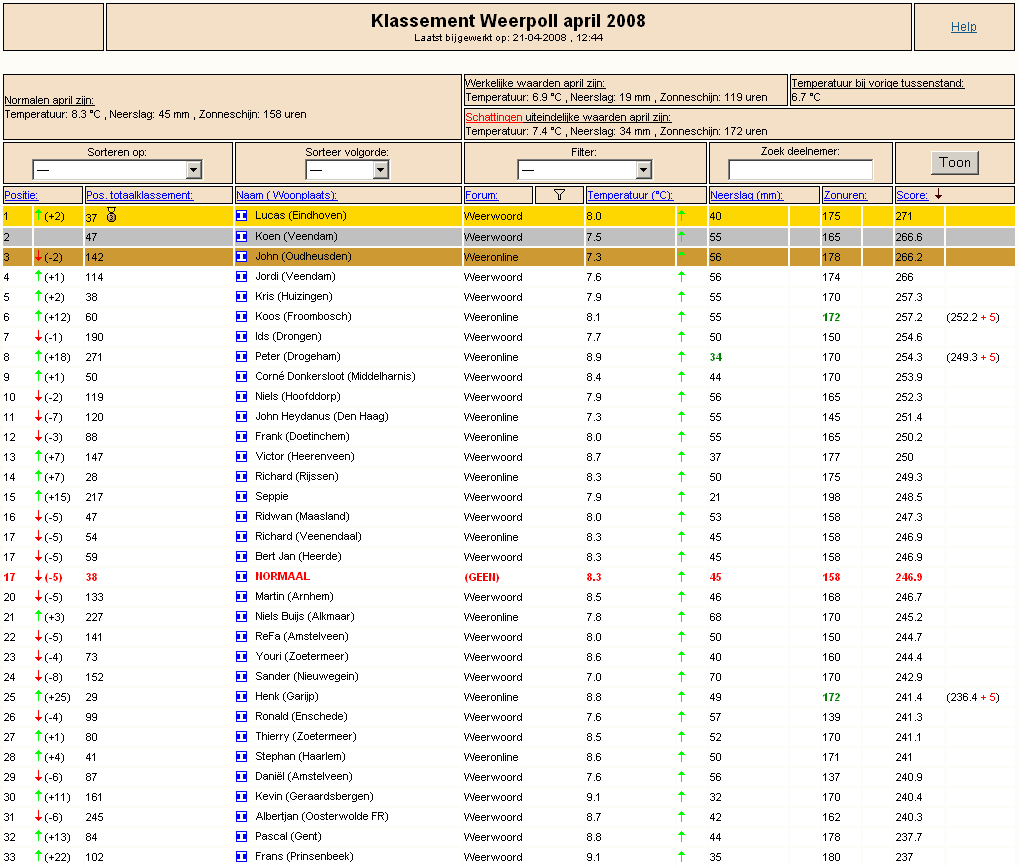
Task: Expand the Filter dropdown list
Action: tap(584, 170)
